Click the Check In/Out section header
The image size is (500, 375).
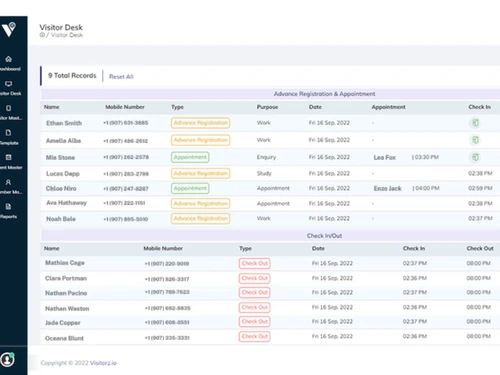tap(324, 236)
